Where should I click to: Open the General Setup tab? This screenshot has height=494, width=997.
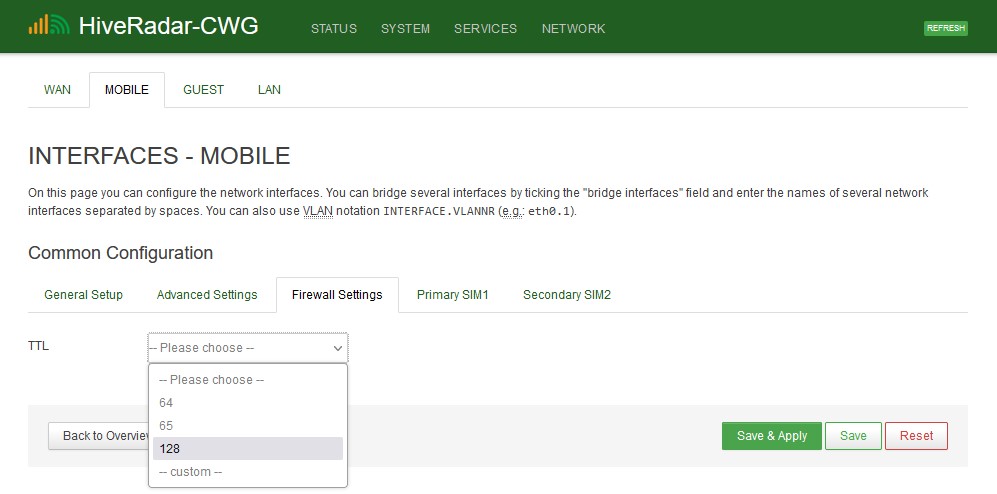[83, 295]
